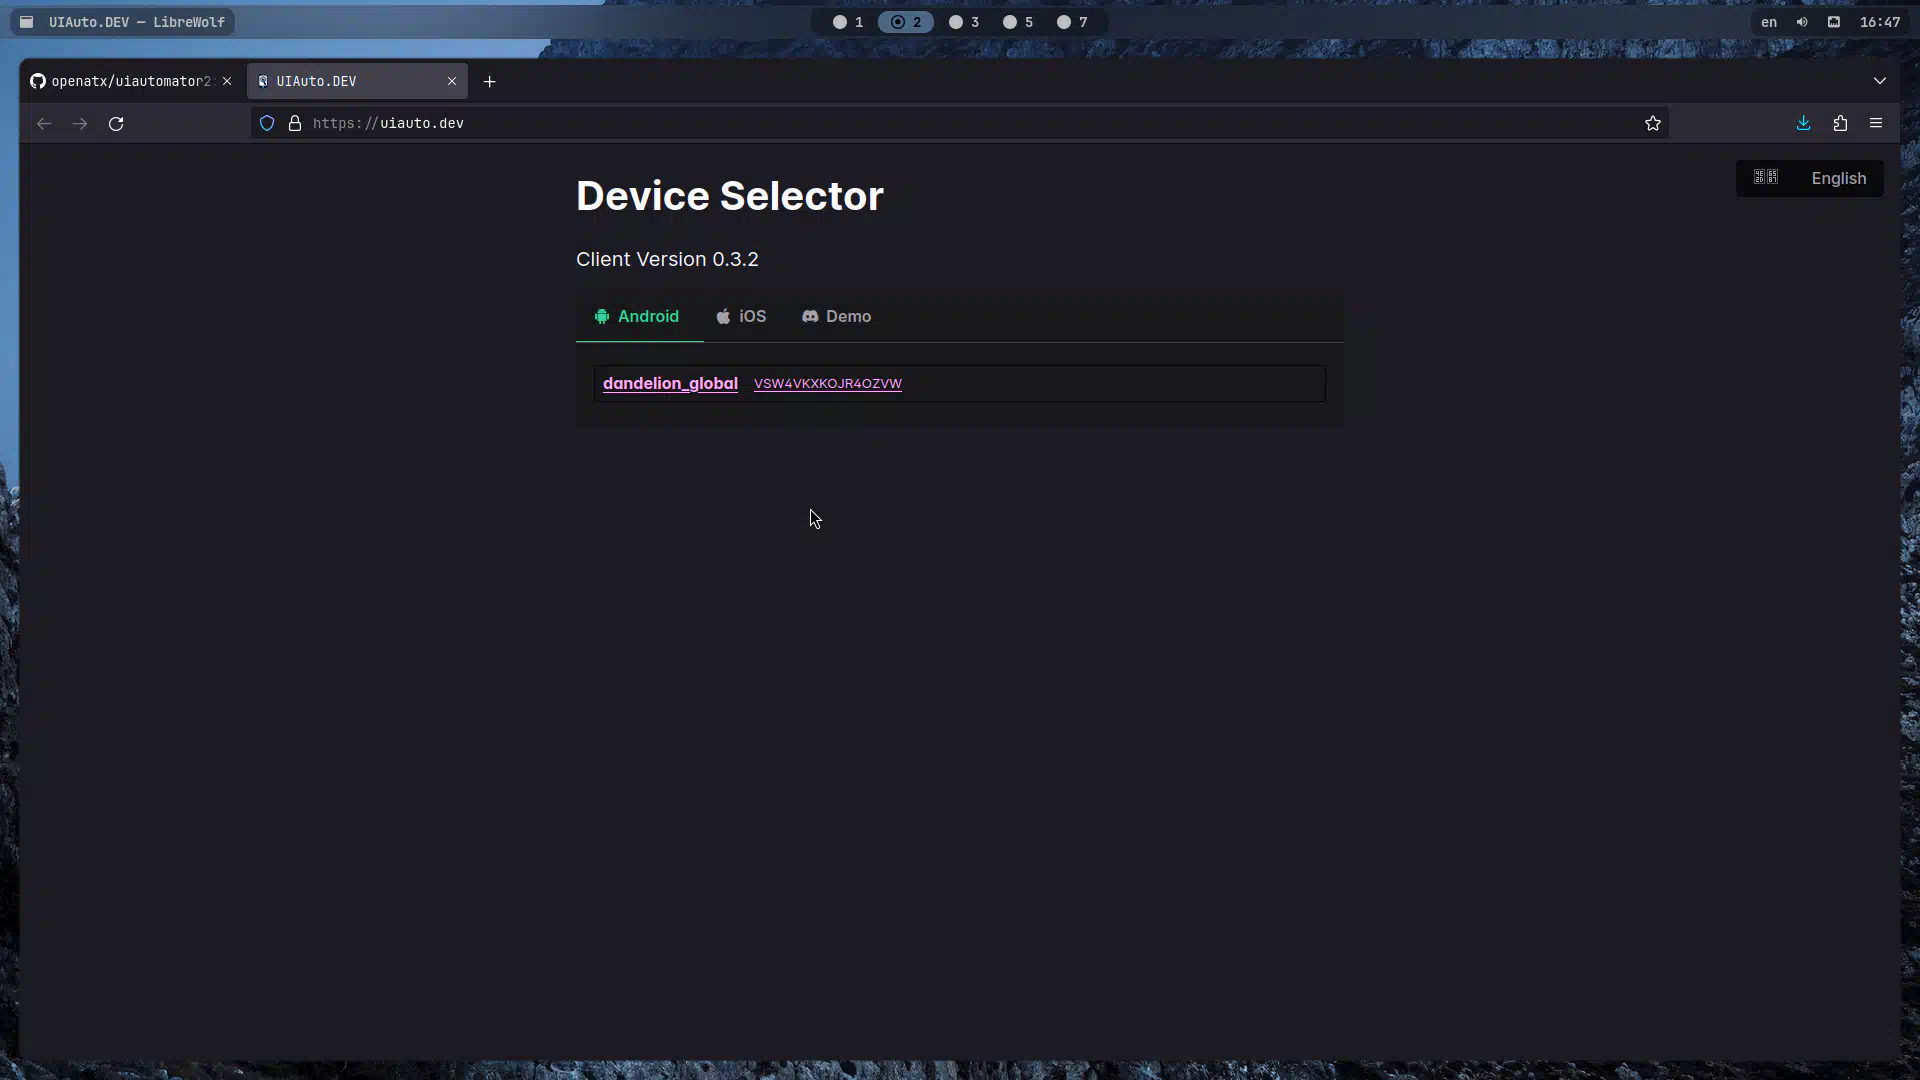
Task: Switch to workspace 1
Action: [848, 22]
